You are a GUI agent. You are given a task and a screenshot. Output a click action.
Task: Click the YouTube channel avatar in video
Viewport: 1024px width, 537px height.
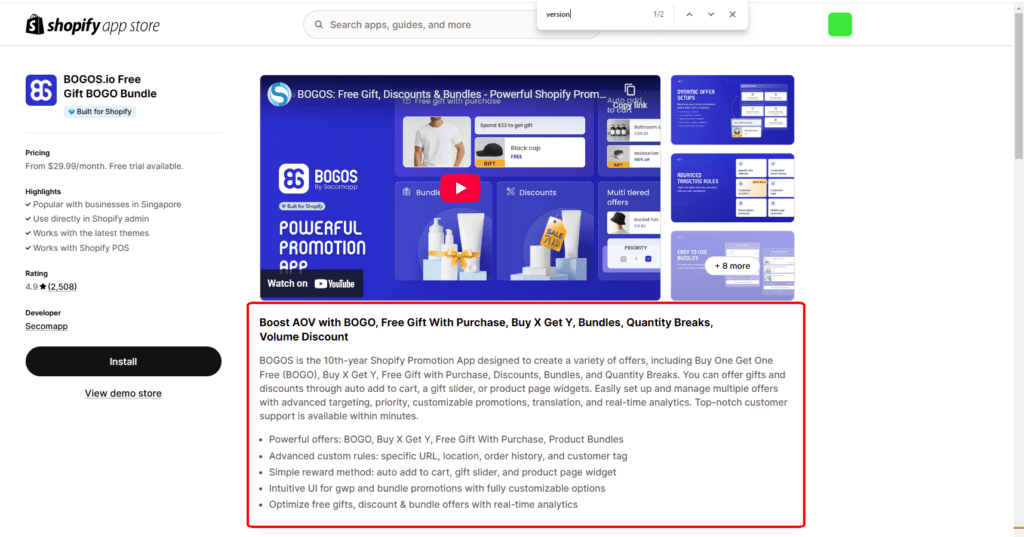[x=280, y=94]
